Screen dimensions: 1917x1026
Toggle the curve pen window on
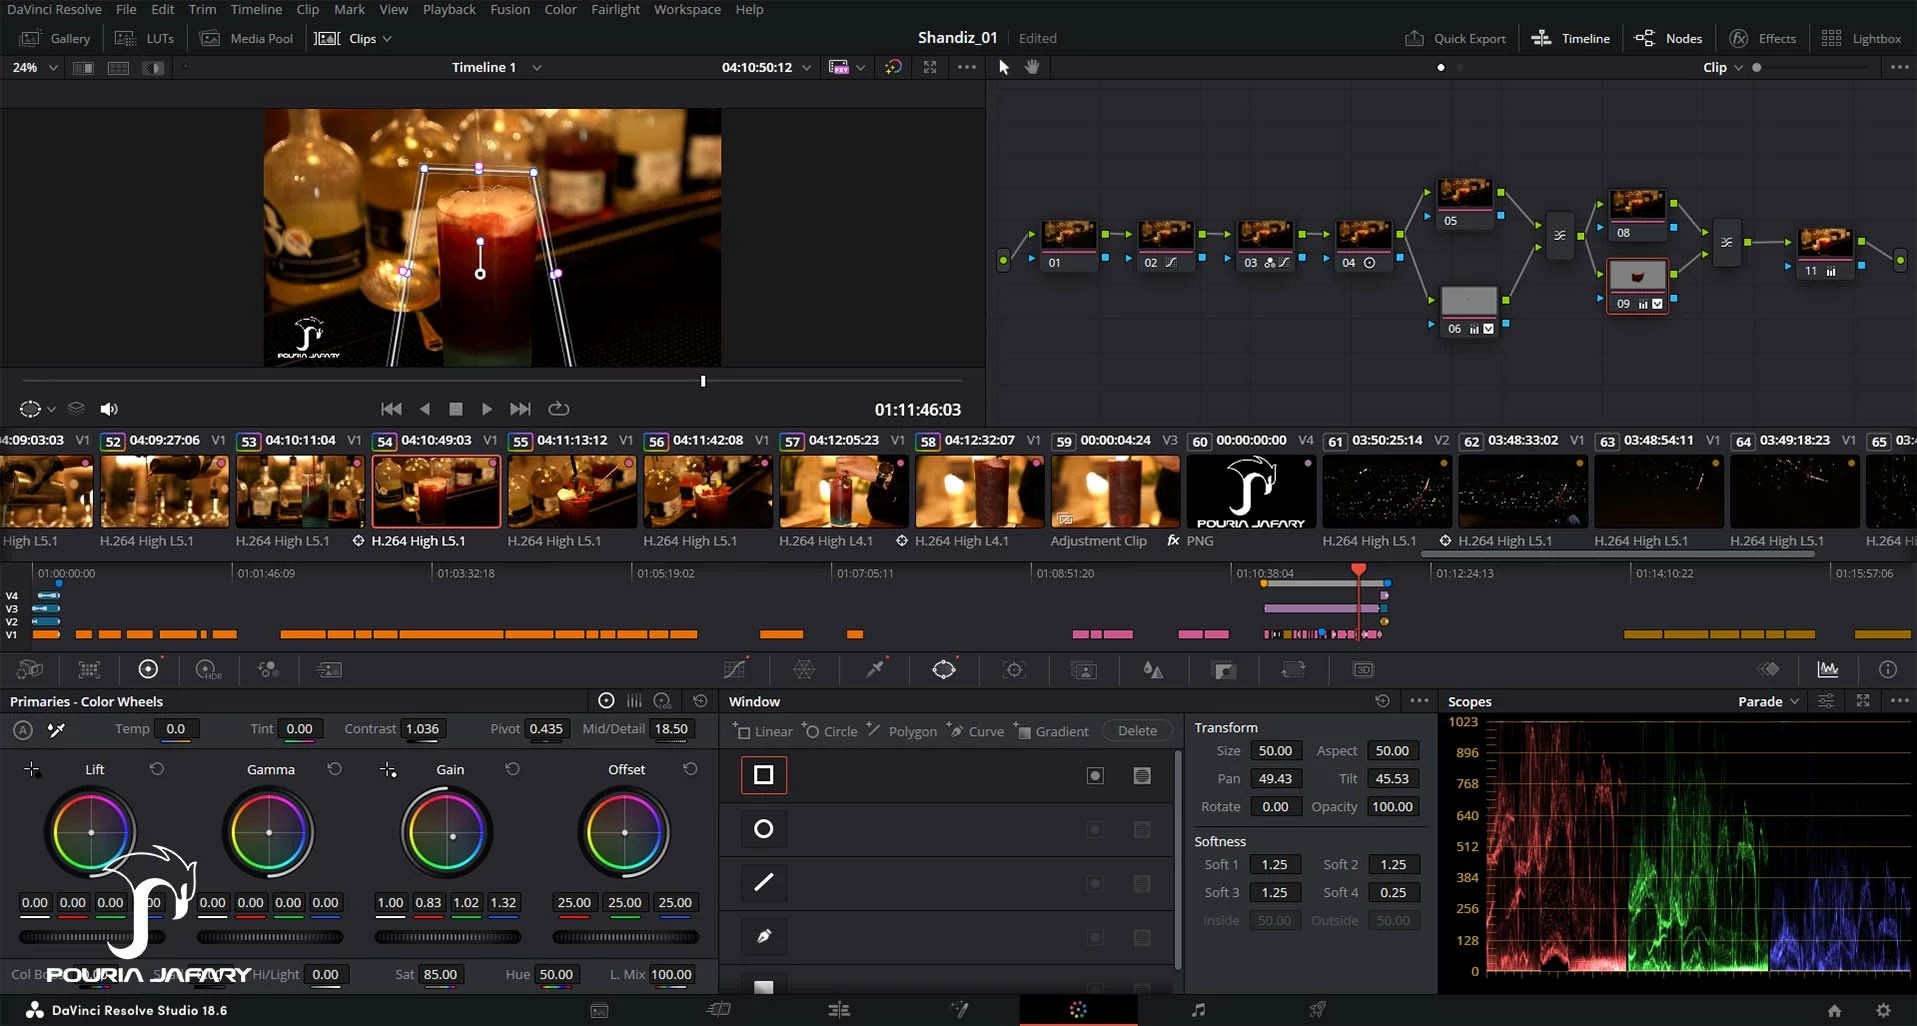point(764,936)
